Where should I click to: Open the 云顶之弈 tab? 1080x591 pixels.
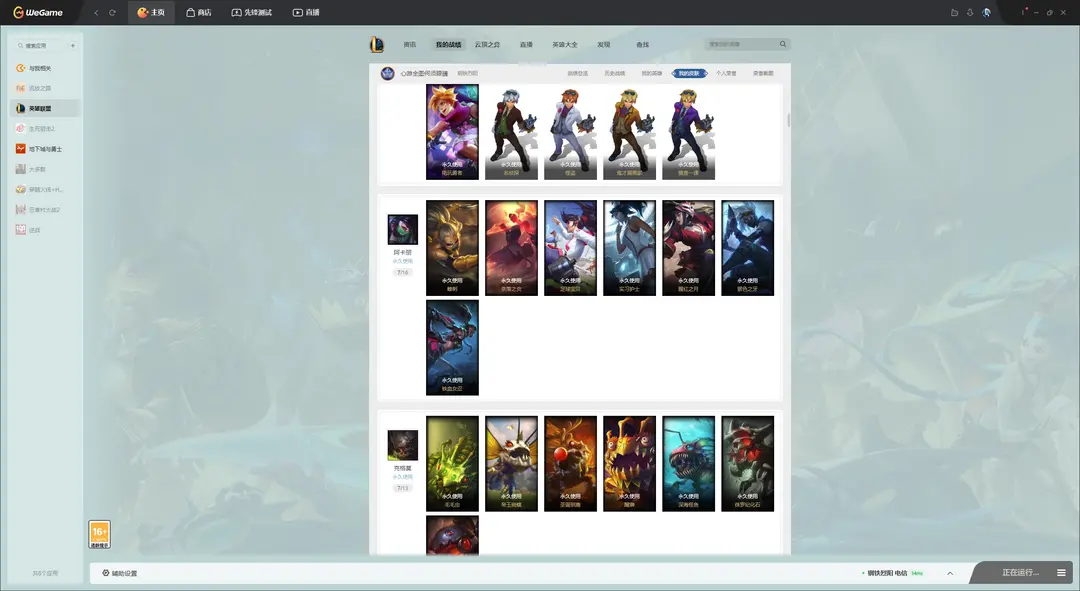point(487,45)
